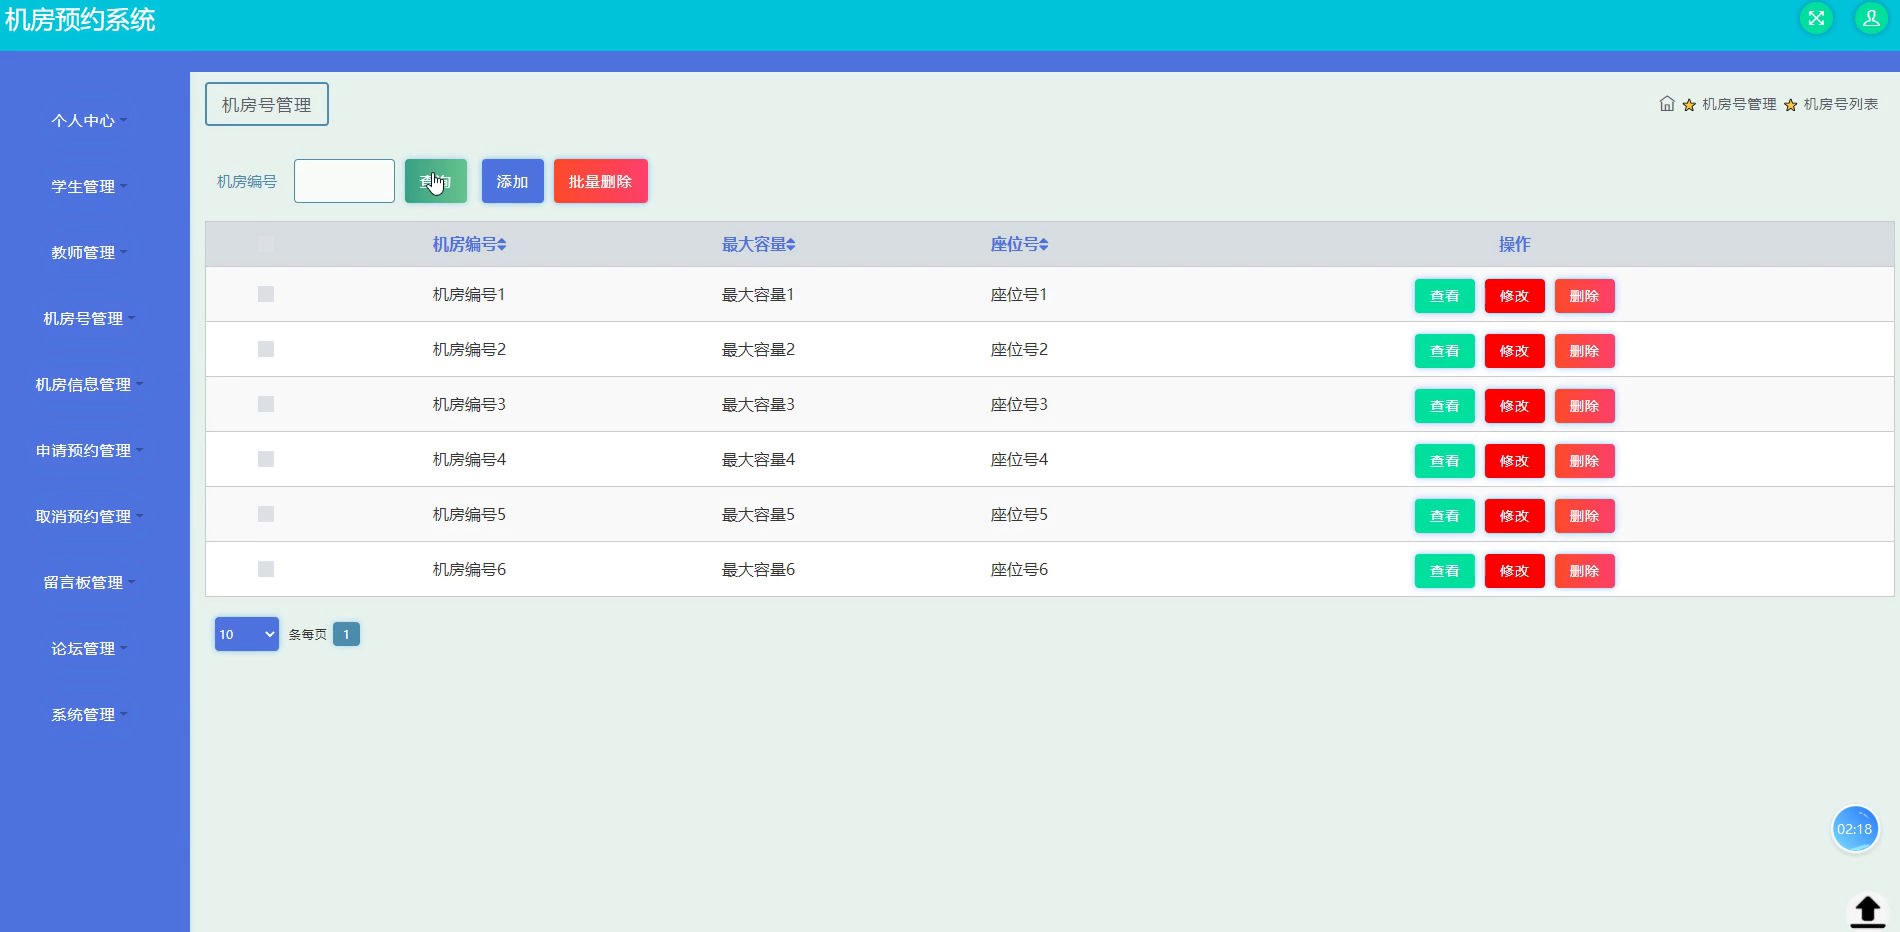Edit the 机房编号3 row with 修改
The image size is (1900, 932).
(1515, 406)
